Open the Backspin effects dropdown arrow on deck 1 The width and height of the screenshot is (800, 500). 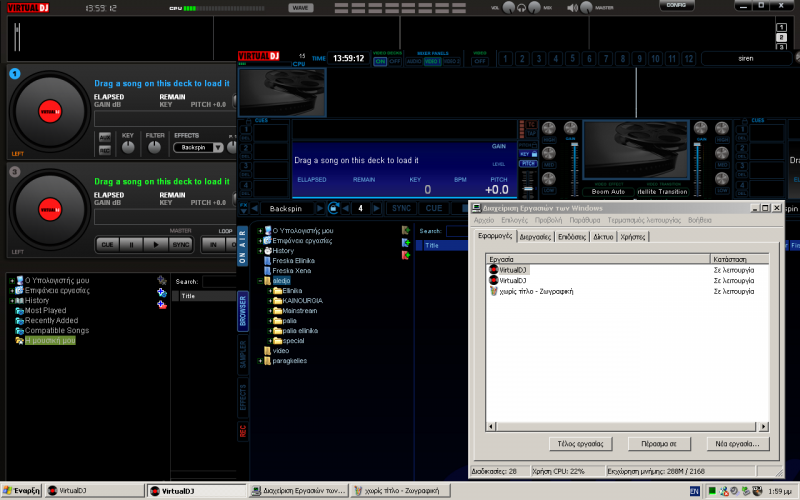[218, 147]
